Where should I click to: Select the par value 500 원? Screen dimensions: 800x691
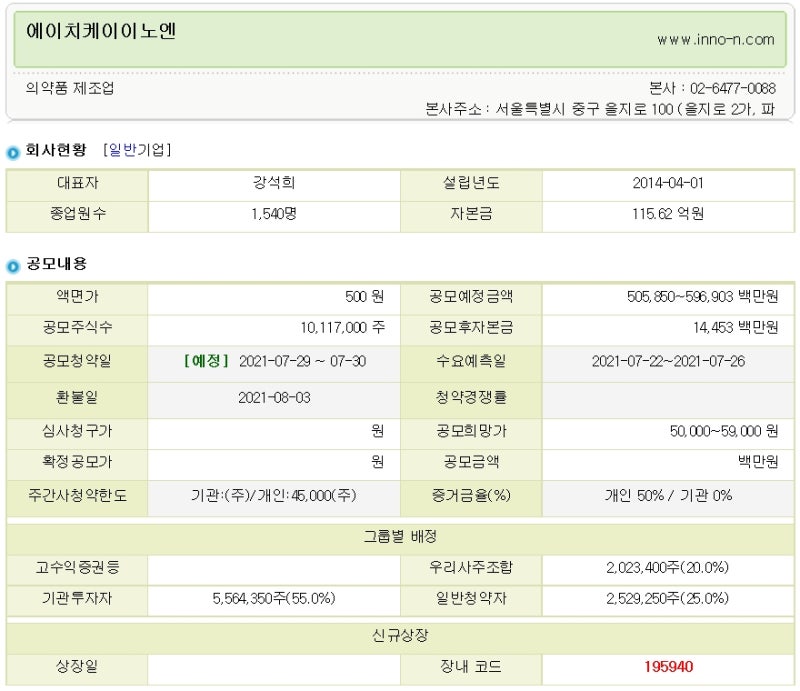click(364, 297)
